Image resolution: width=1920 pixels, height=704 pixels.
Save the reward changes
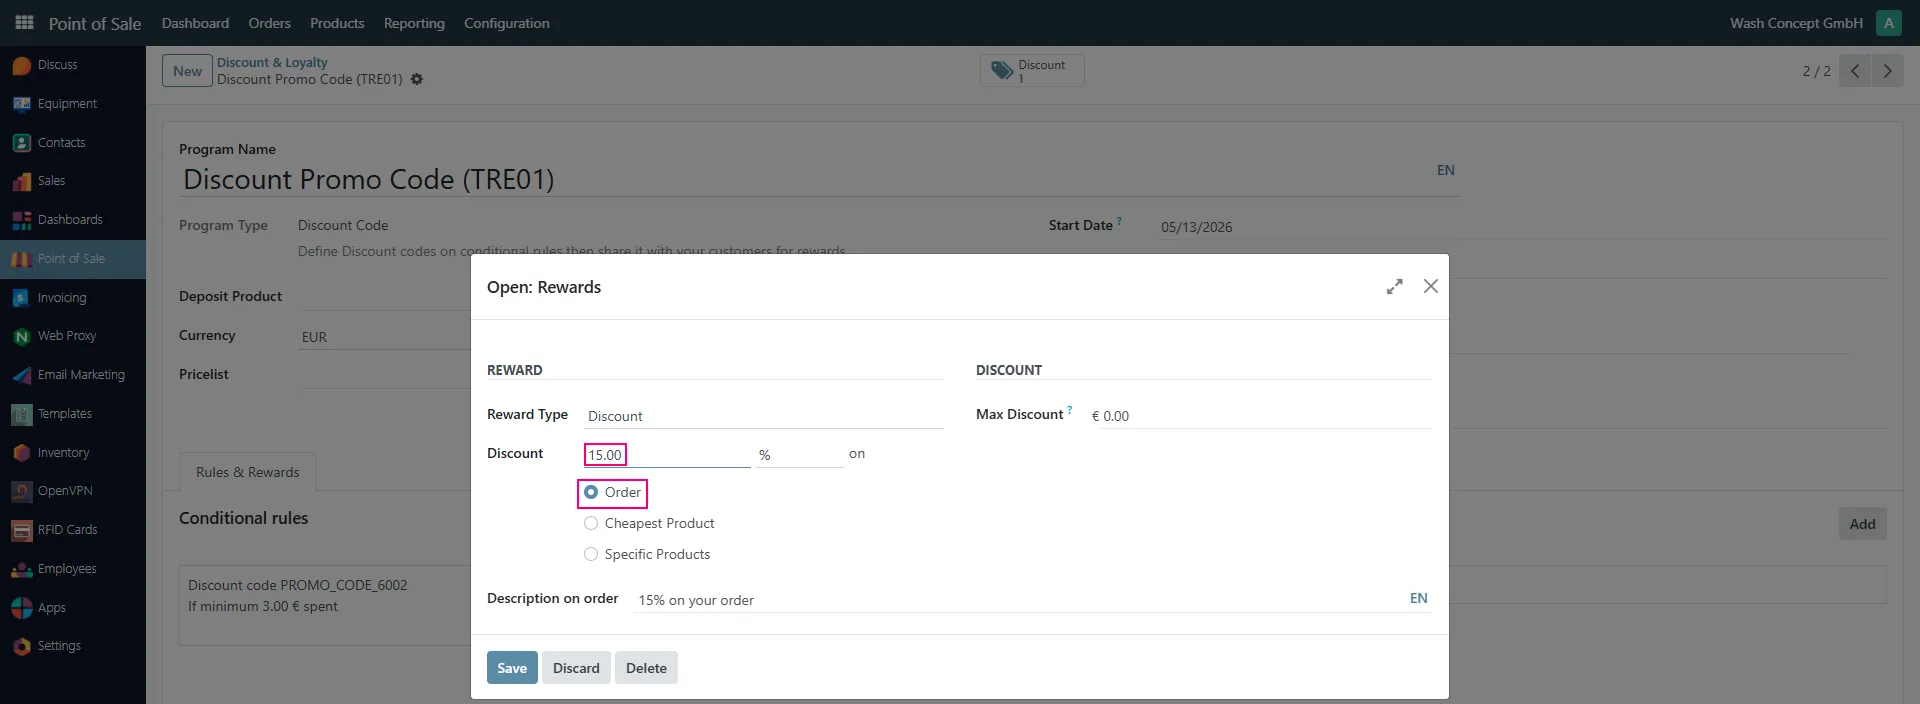click(x=512, y=668)
